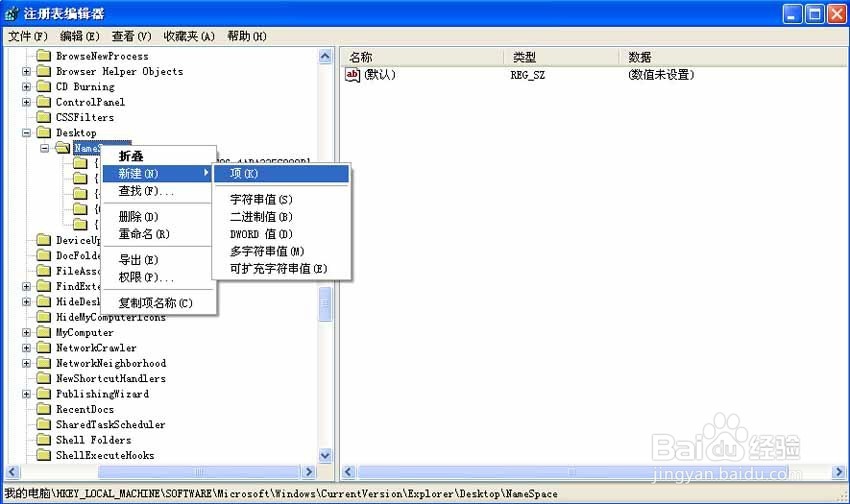Click the NewShortcutHandlers folder icon
This screenshot has height=504, width=850.
pos(43,378)
